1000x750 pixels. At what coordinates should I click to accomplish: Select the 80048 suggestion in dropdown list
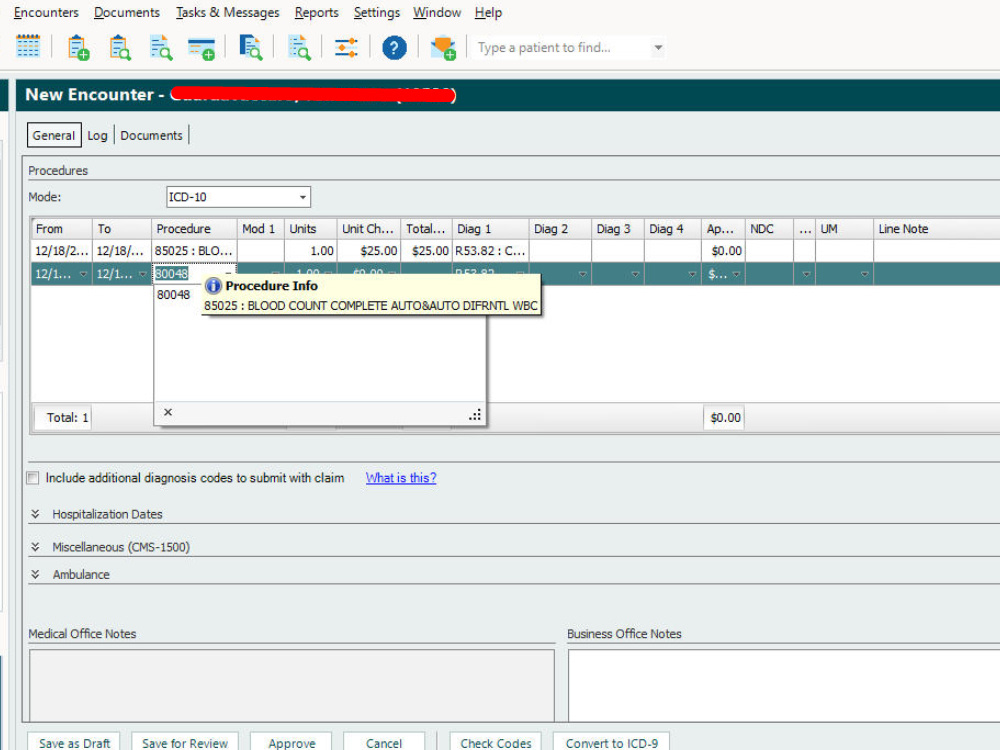tap(173, 295)
